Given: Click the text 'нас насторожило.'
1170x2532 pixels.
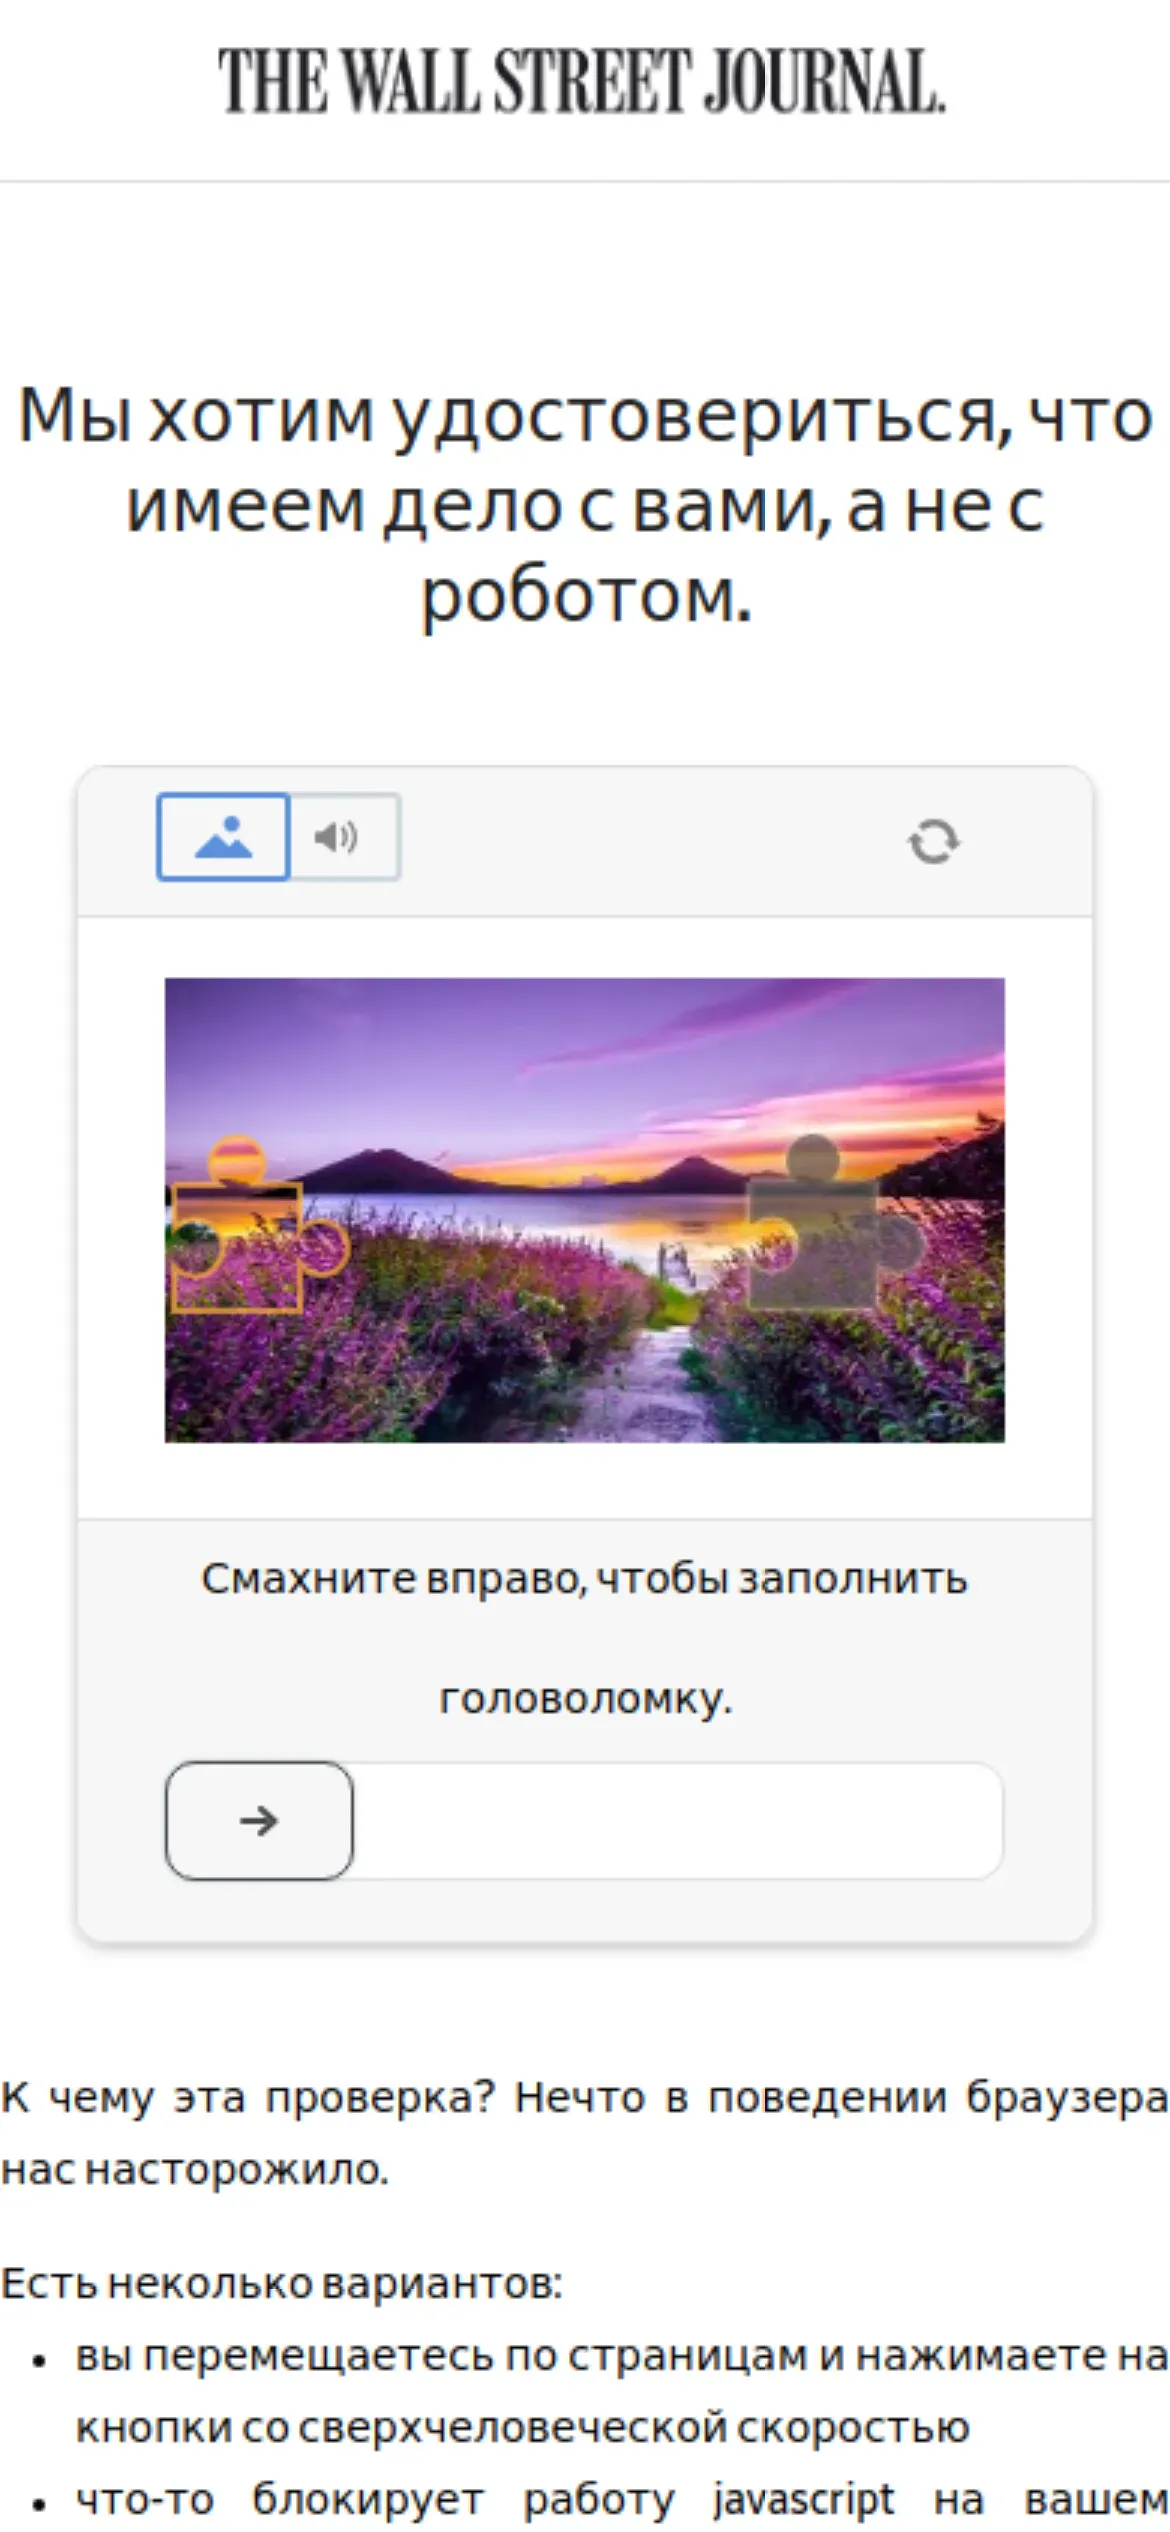Looking at the screenshot, I should point(194,2170).
